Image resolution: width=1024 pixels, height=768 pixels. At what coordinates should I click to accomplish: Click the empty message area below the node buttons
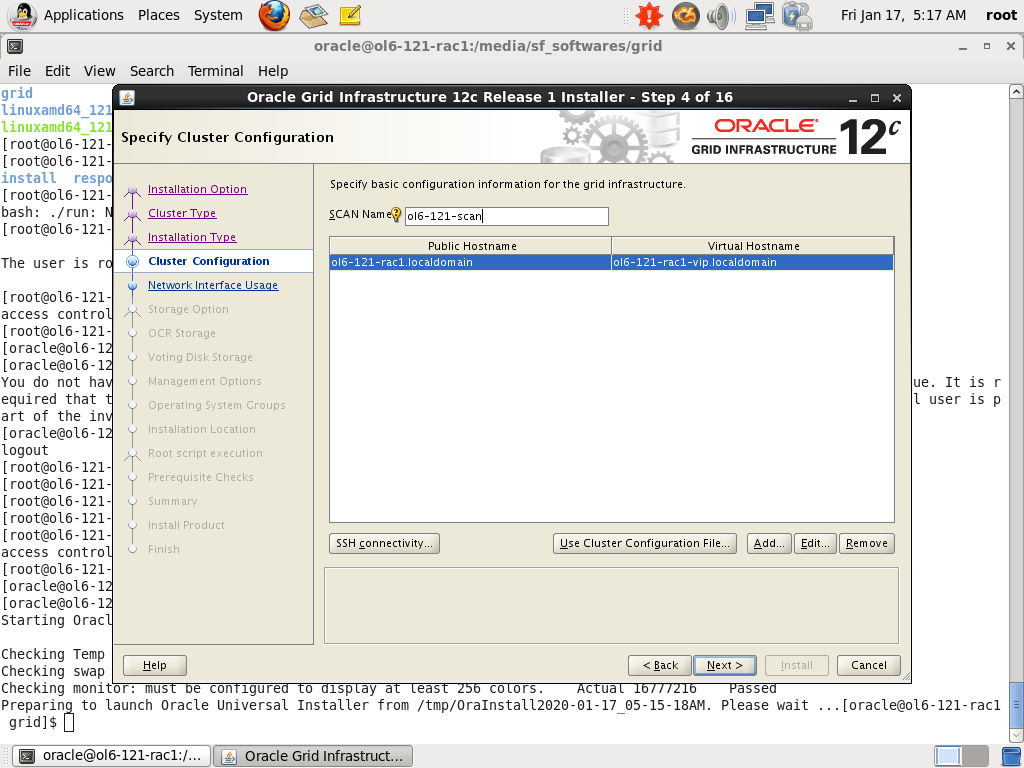tap(611, 605)
